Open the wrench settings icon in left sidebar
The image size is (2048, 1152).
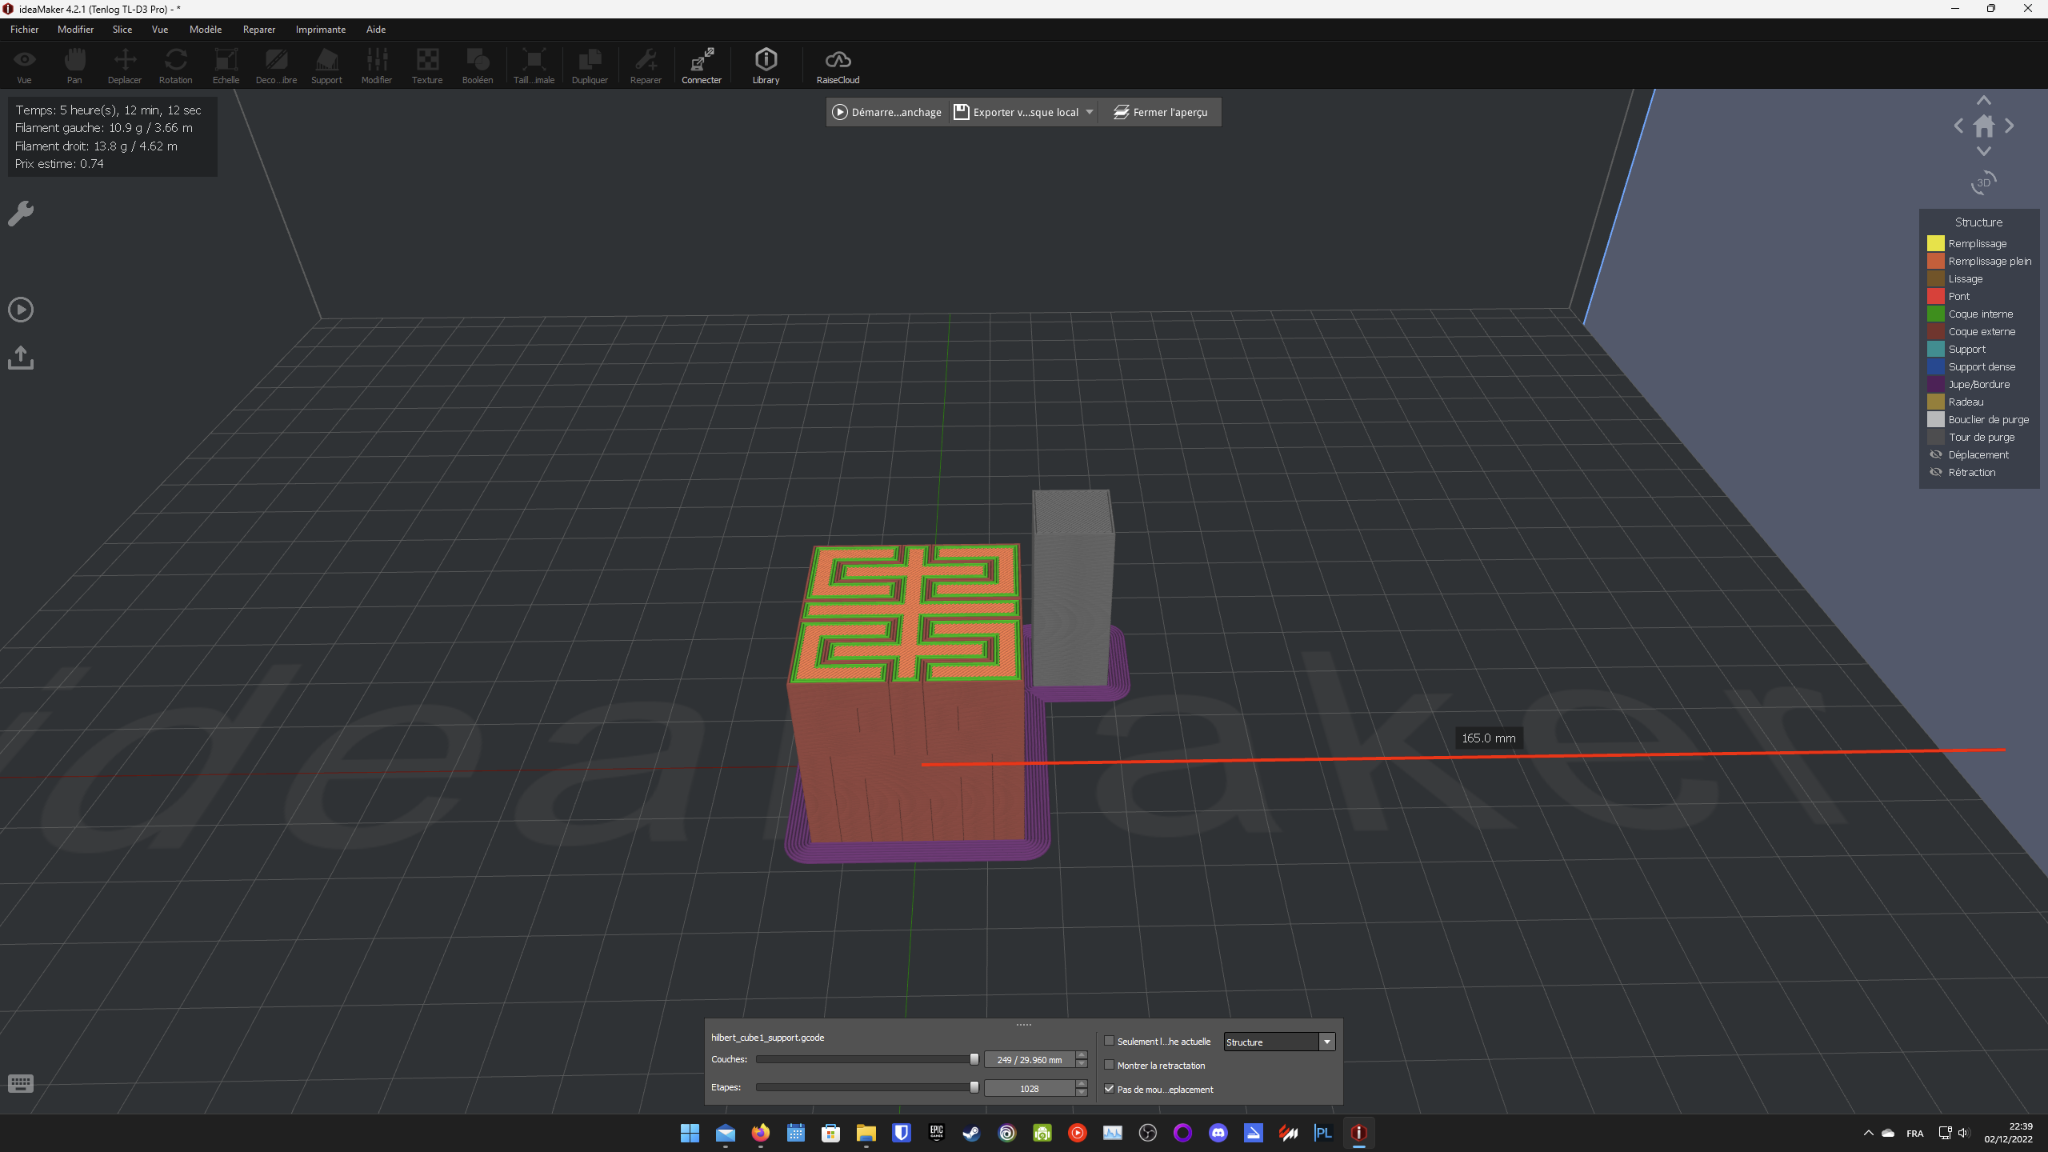click(21, 213)
